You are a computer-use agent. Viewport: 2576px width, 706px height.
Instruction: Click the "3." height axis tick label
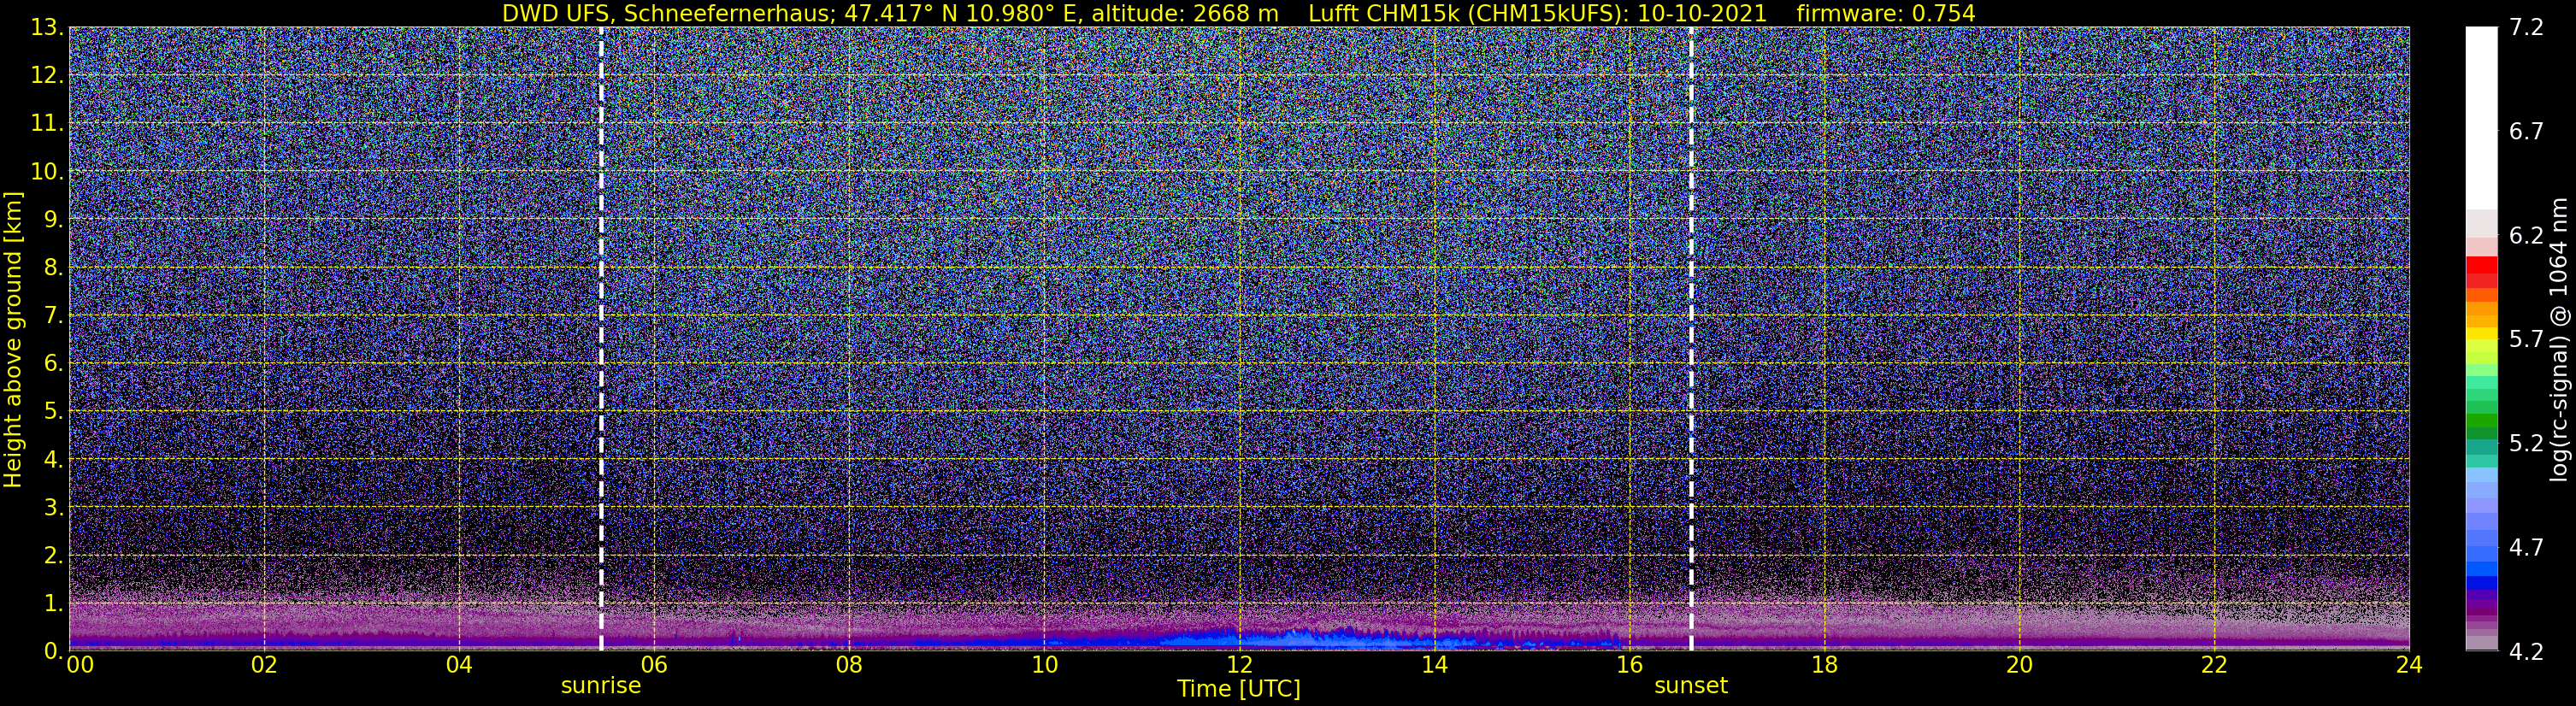coord(52,508)
